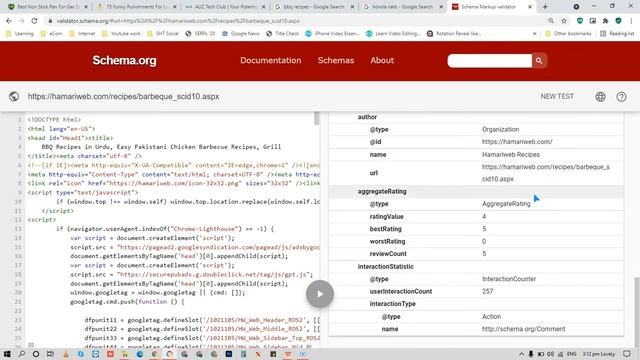The height and width of the screenshot is (360, 640).
Task: Click the reviewCount label
Action: [388, 254]
